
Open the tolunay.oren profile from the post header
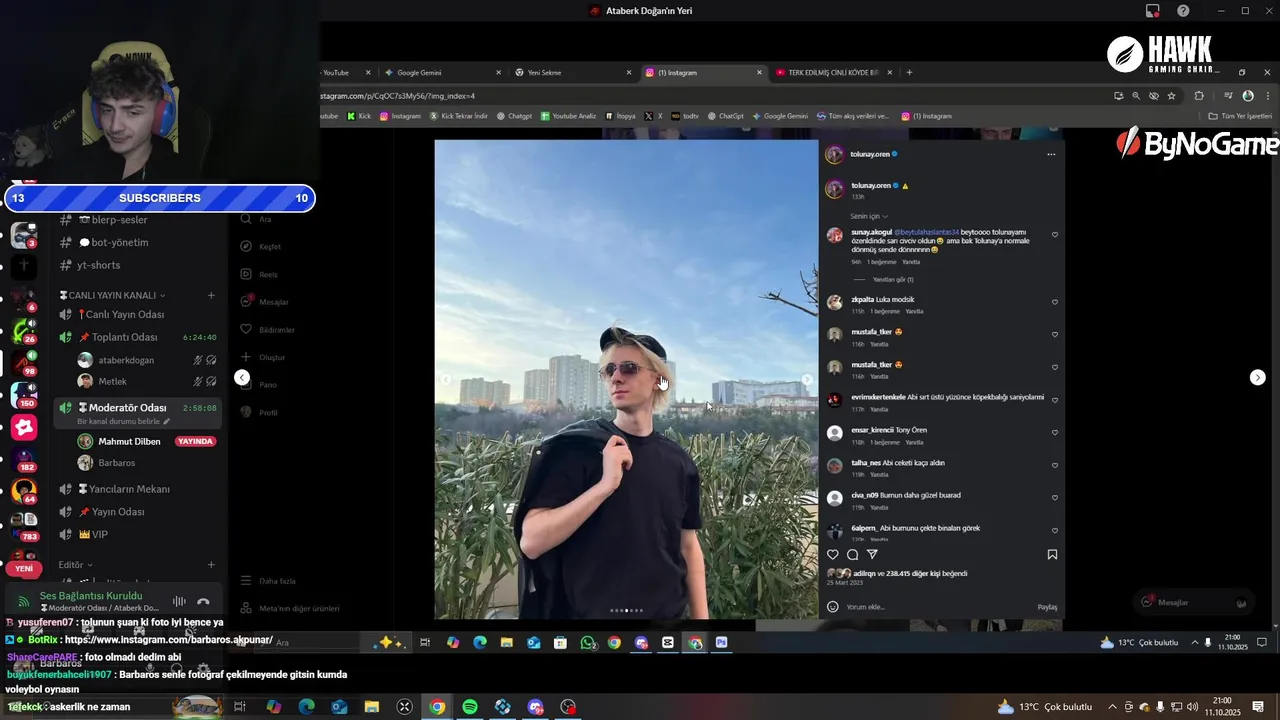tap(870, 154)
